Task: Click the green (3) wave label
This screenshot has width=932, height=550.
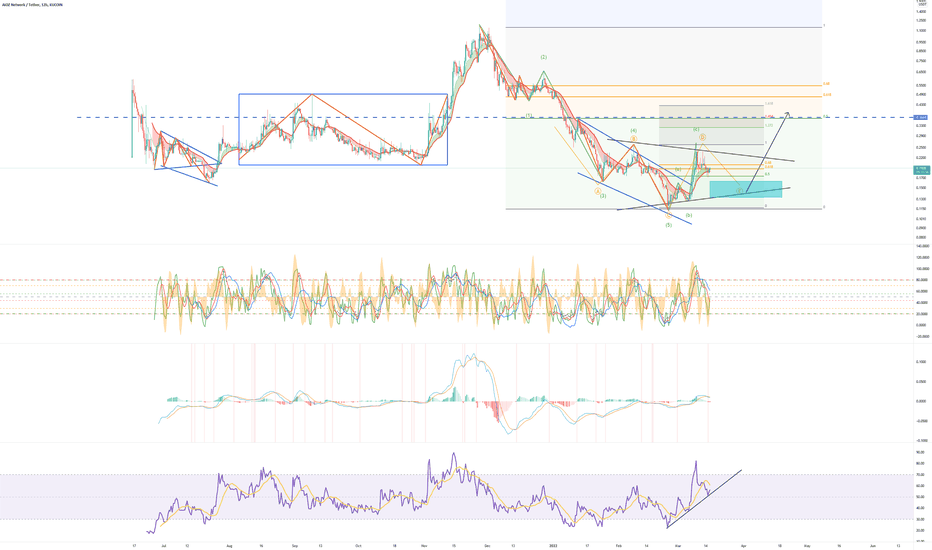Action: pyautogui.click(x=603, y=196)
